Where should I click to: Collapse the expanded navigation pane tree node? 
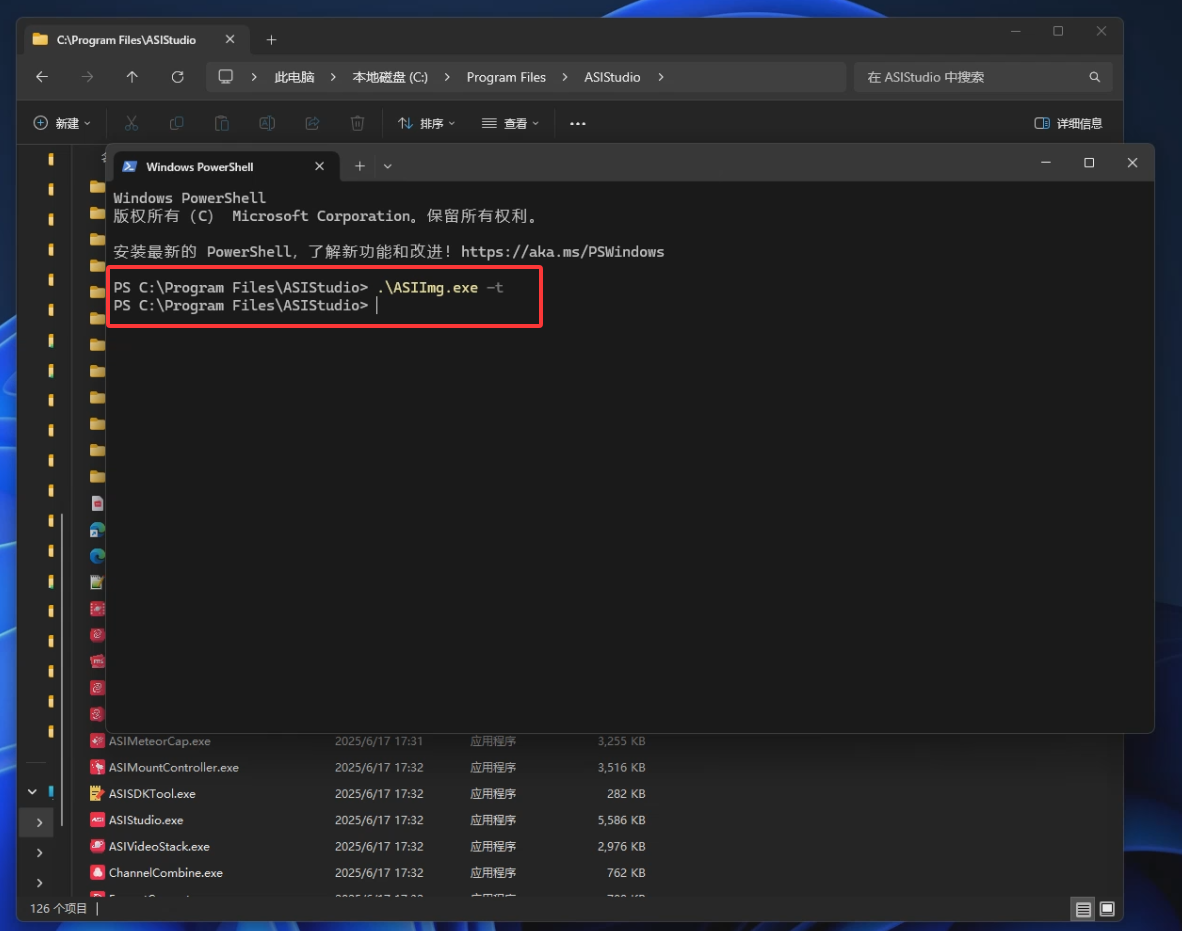(x=32, y=792)
